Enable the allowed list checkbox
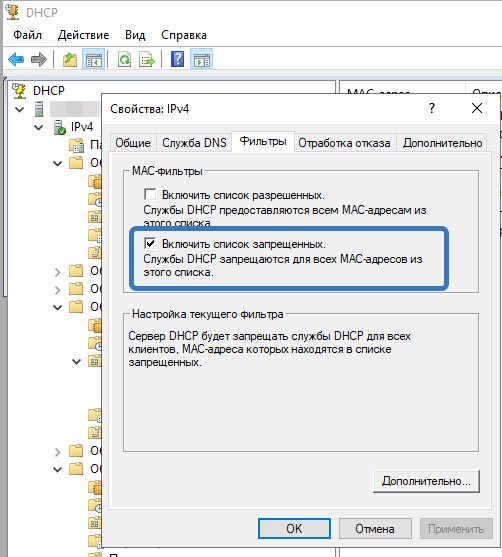This screenshot has width=502, height=557. (x=150, y=195)
